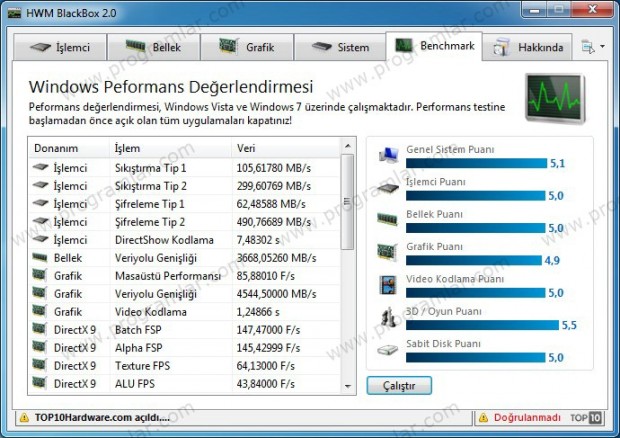The image size is (620, 438).
Task: Close the HWM BlackBox window
Action: [x=592, y=9]
